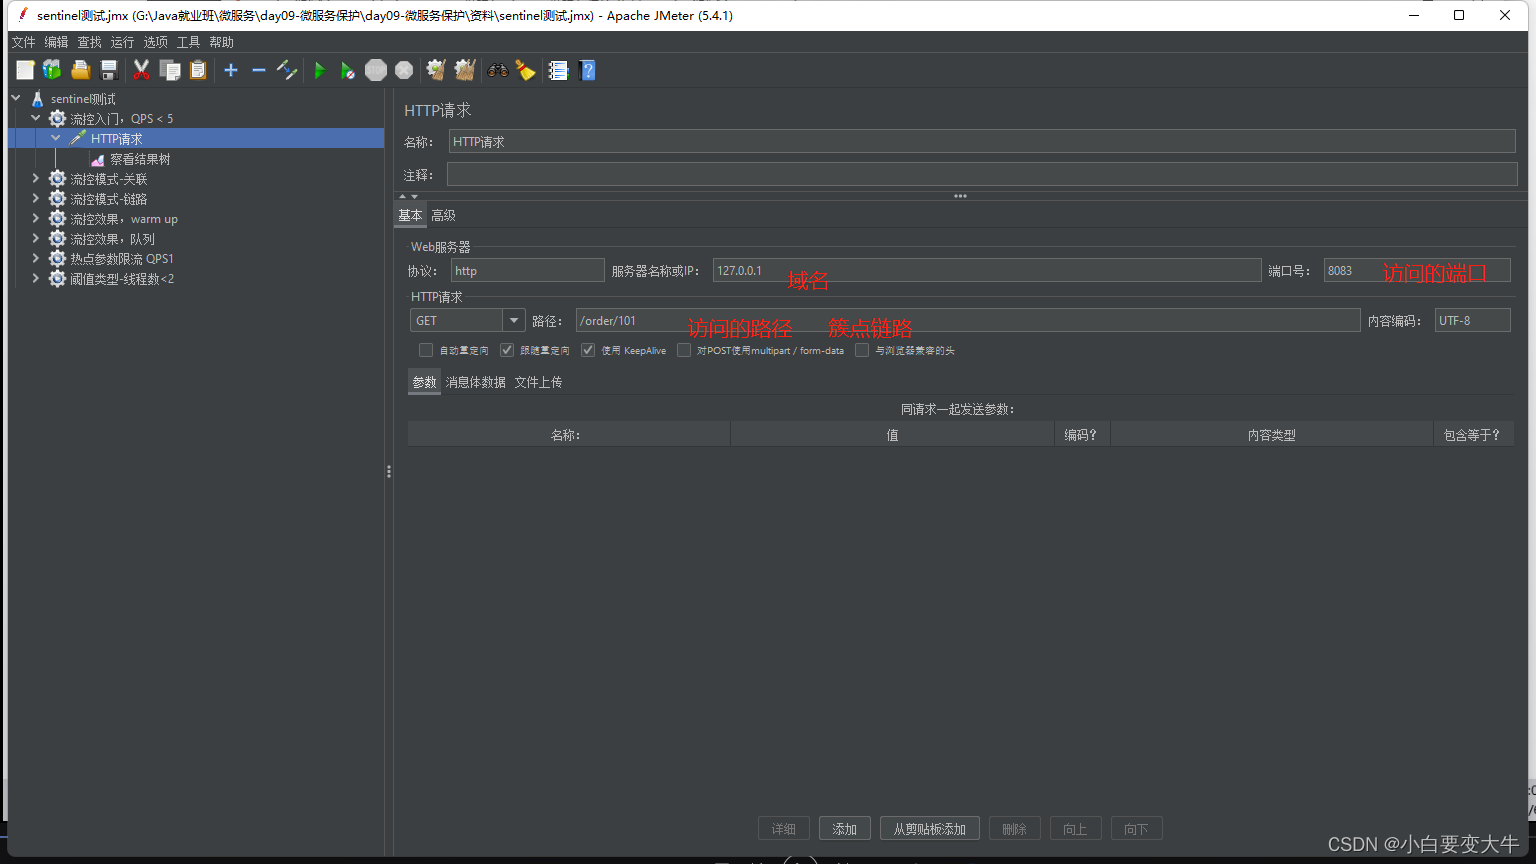Expand the 热点参数限流 QPS1 group
1536x864 pixels.
pyautogui.click(x=36, y=259)
